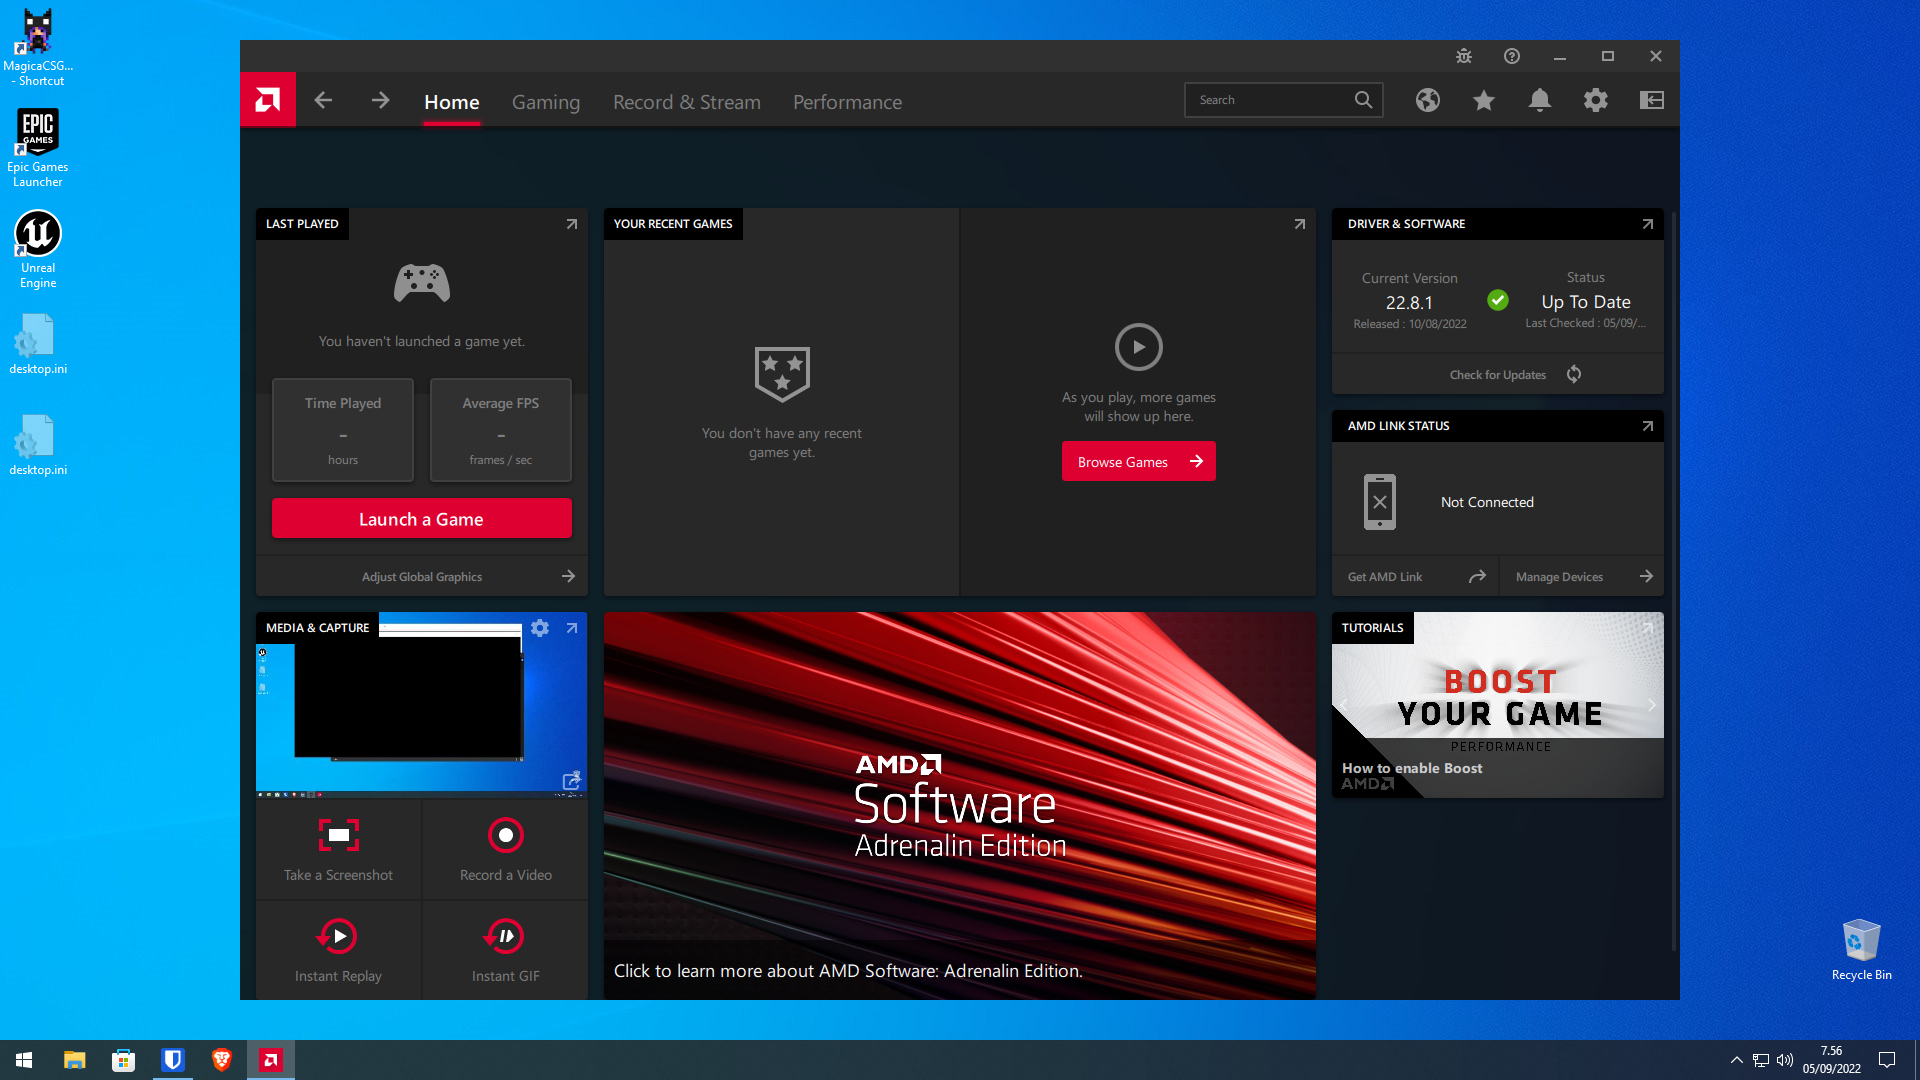Open the web browser globe icon
Image resolution: width=1920 pixels, height=1080 pixels.
[x=1427, y=100]
